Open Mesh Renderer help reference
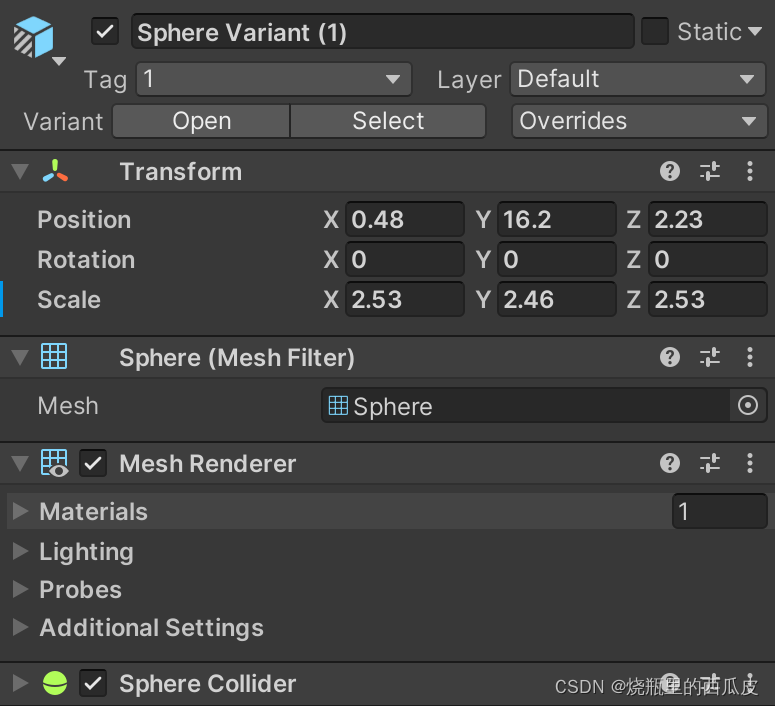775x706 pixels. [670, 464]
